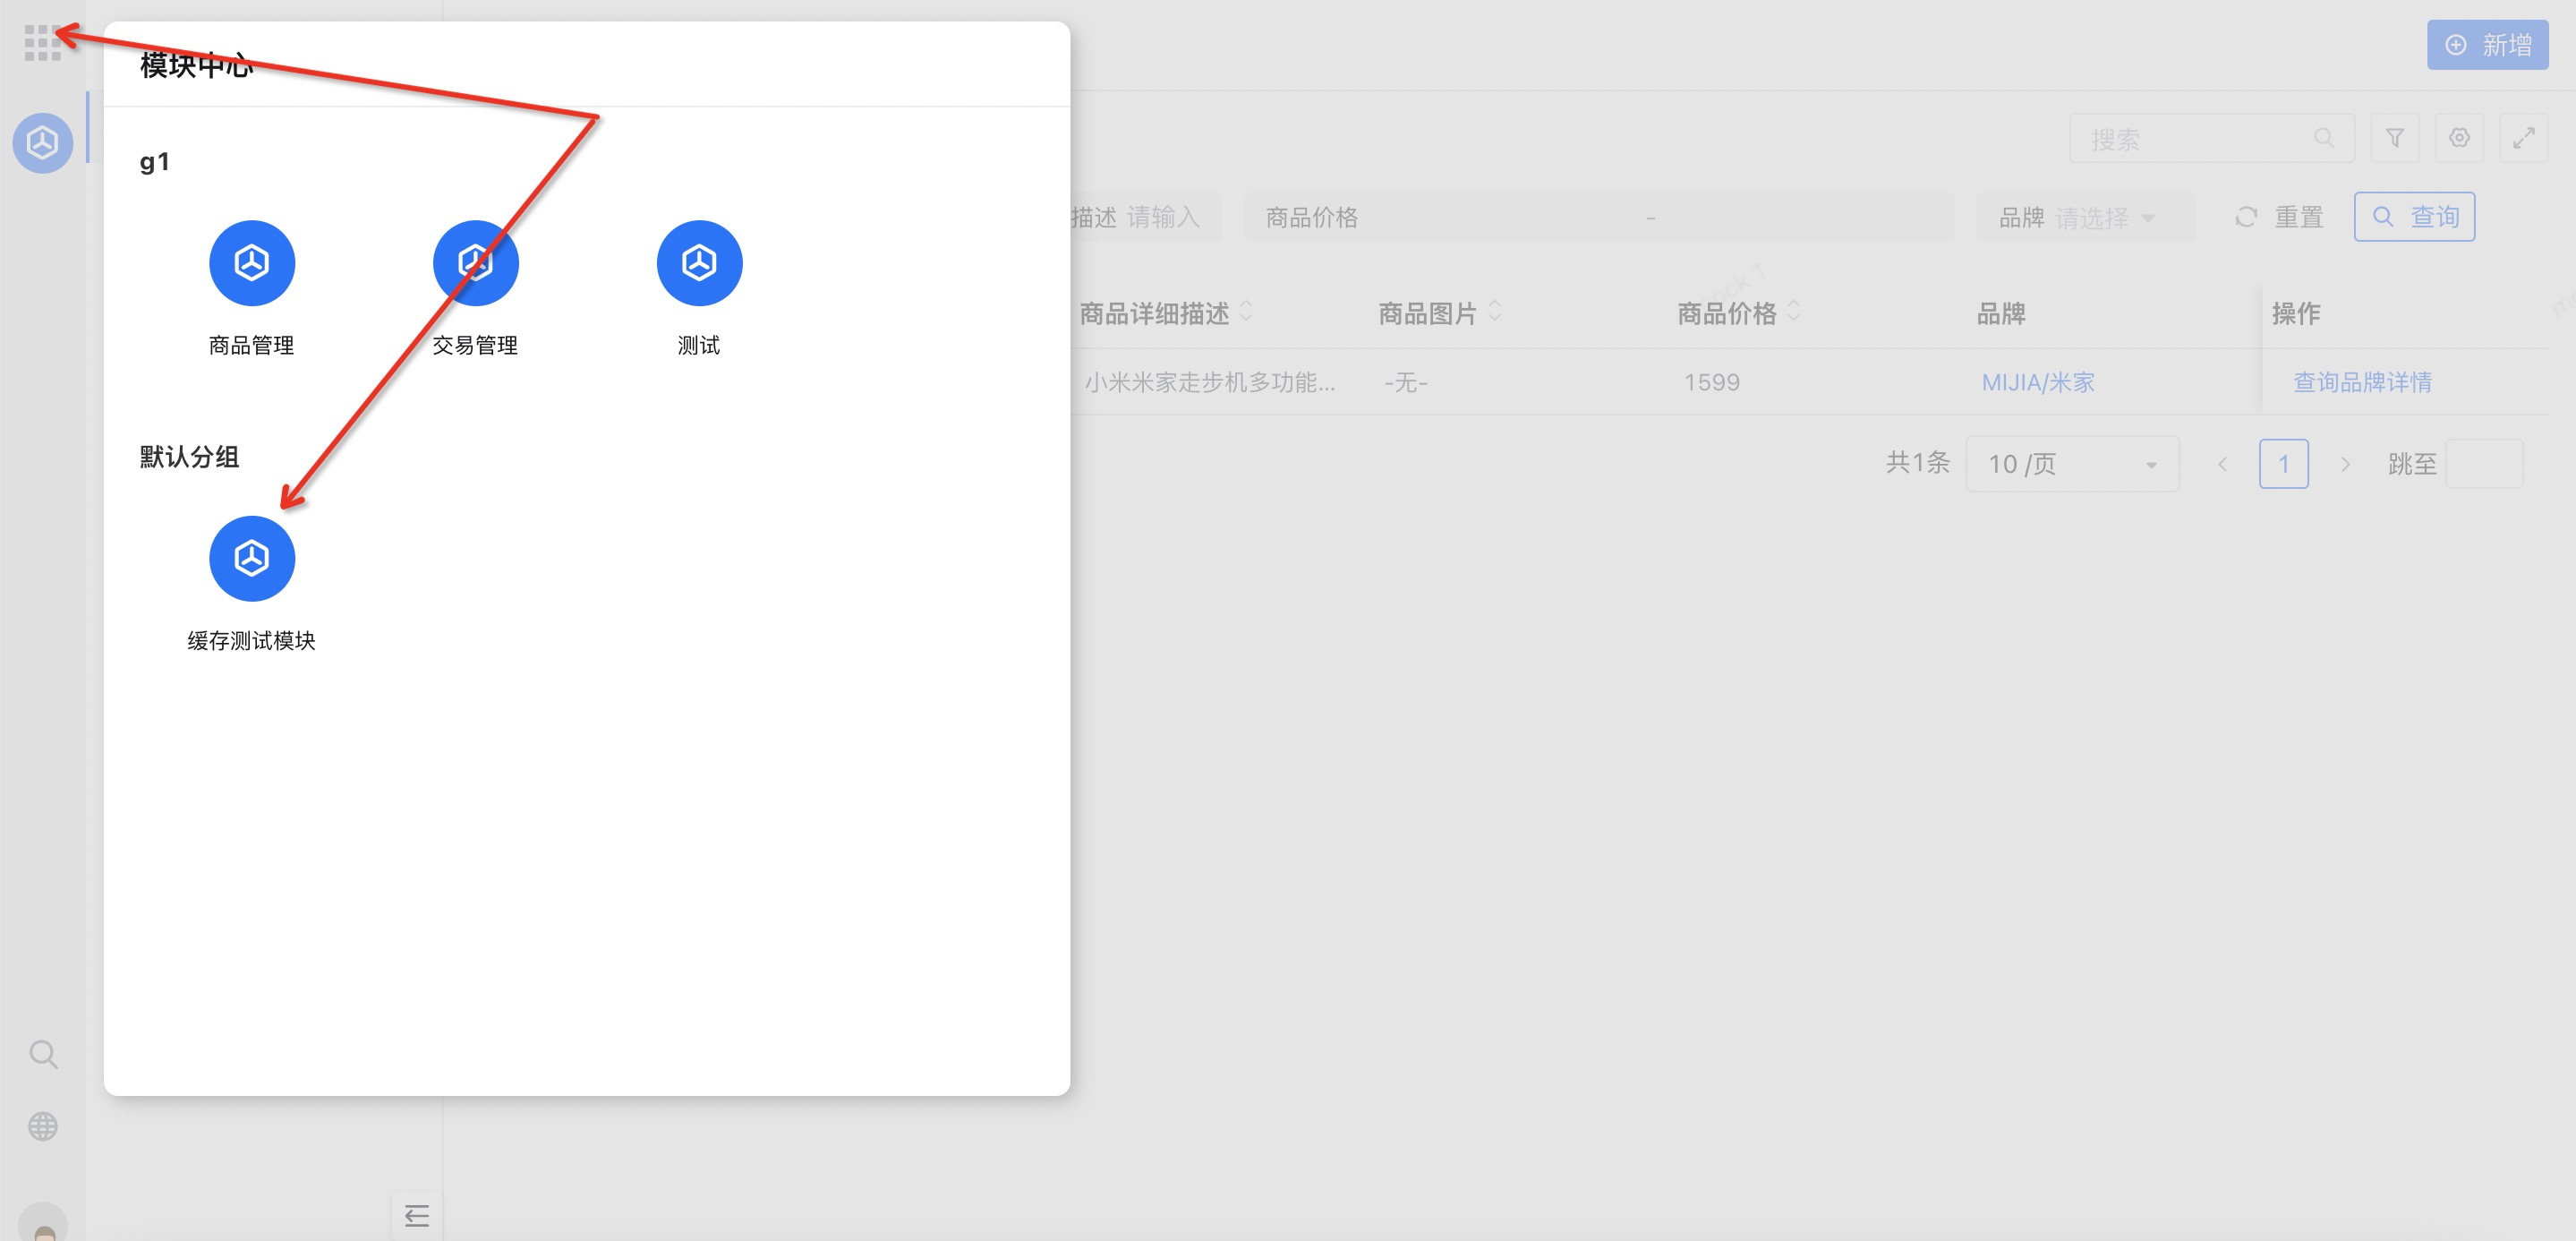The height and width of the screenshot is (1241, 2576).
Task: Sort by 商品详细描述 column
Action: [1247, 312]
